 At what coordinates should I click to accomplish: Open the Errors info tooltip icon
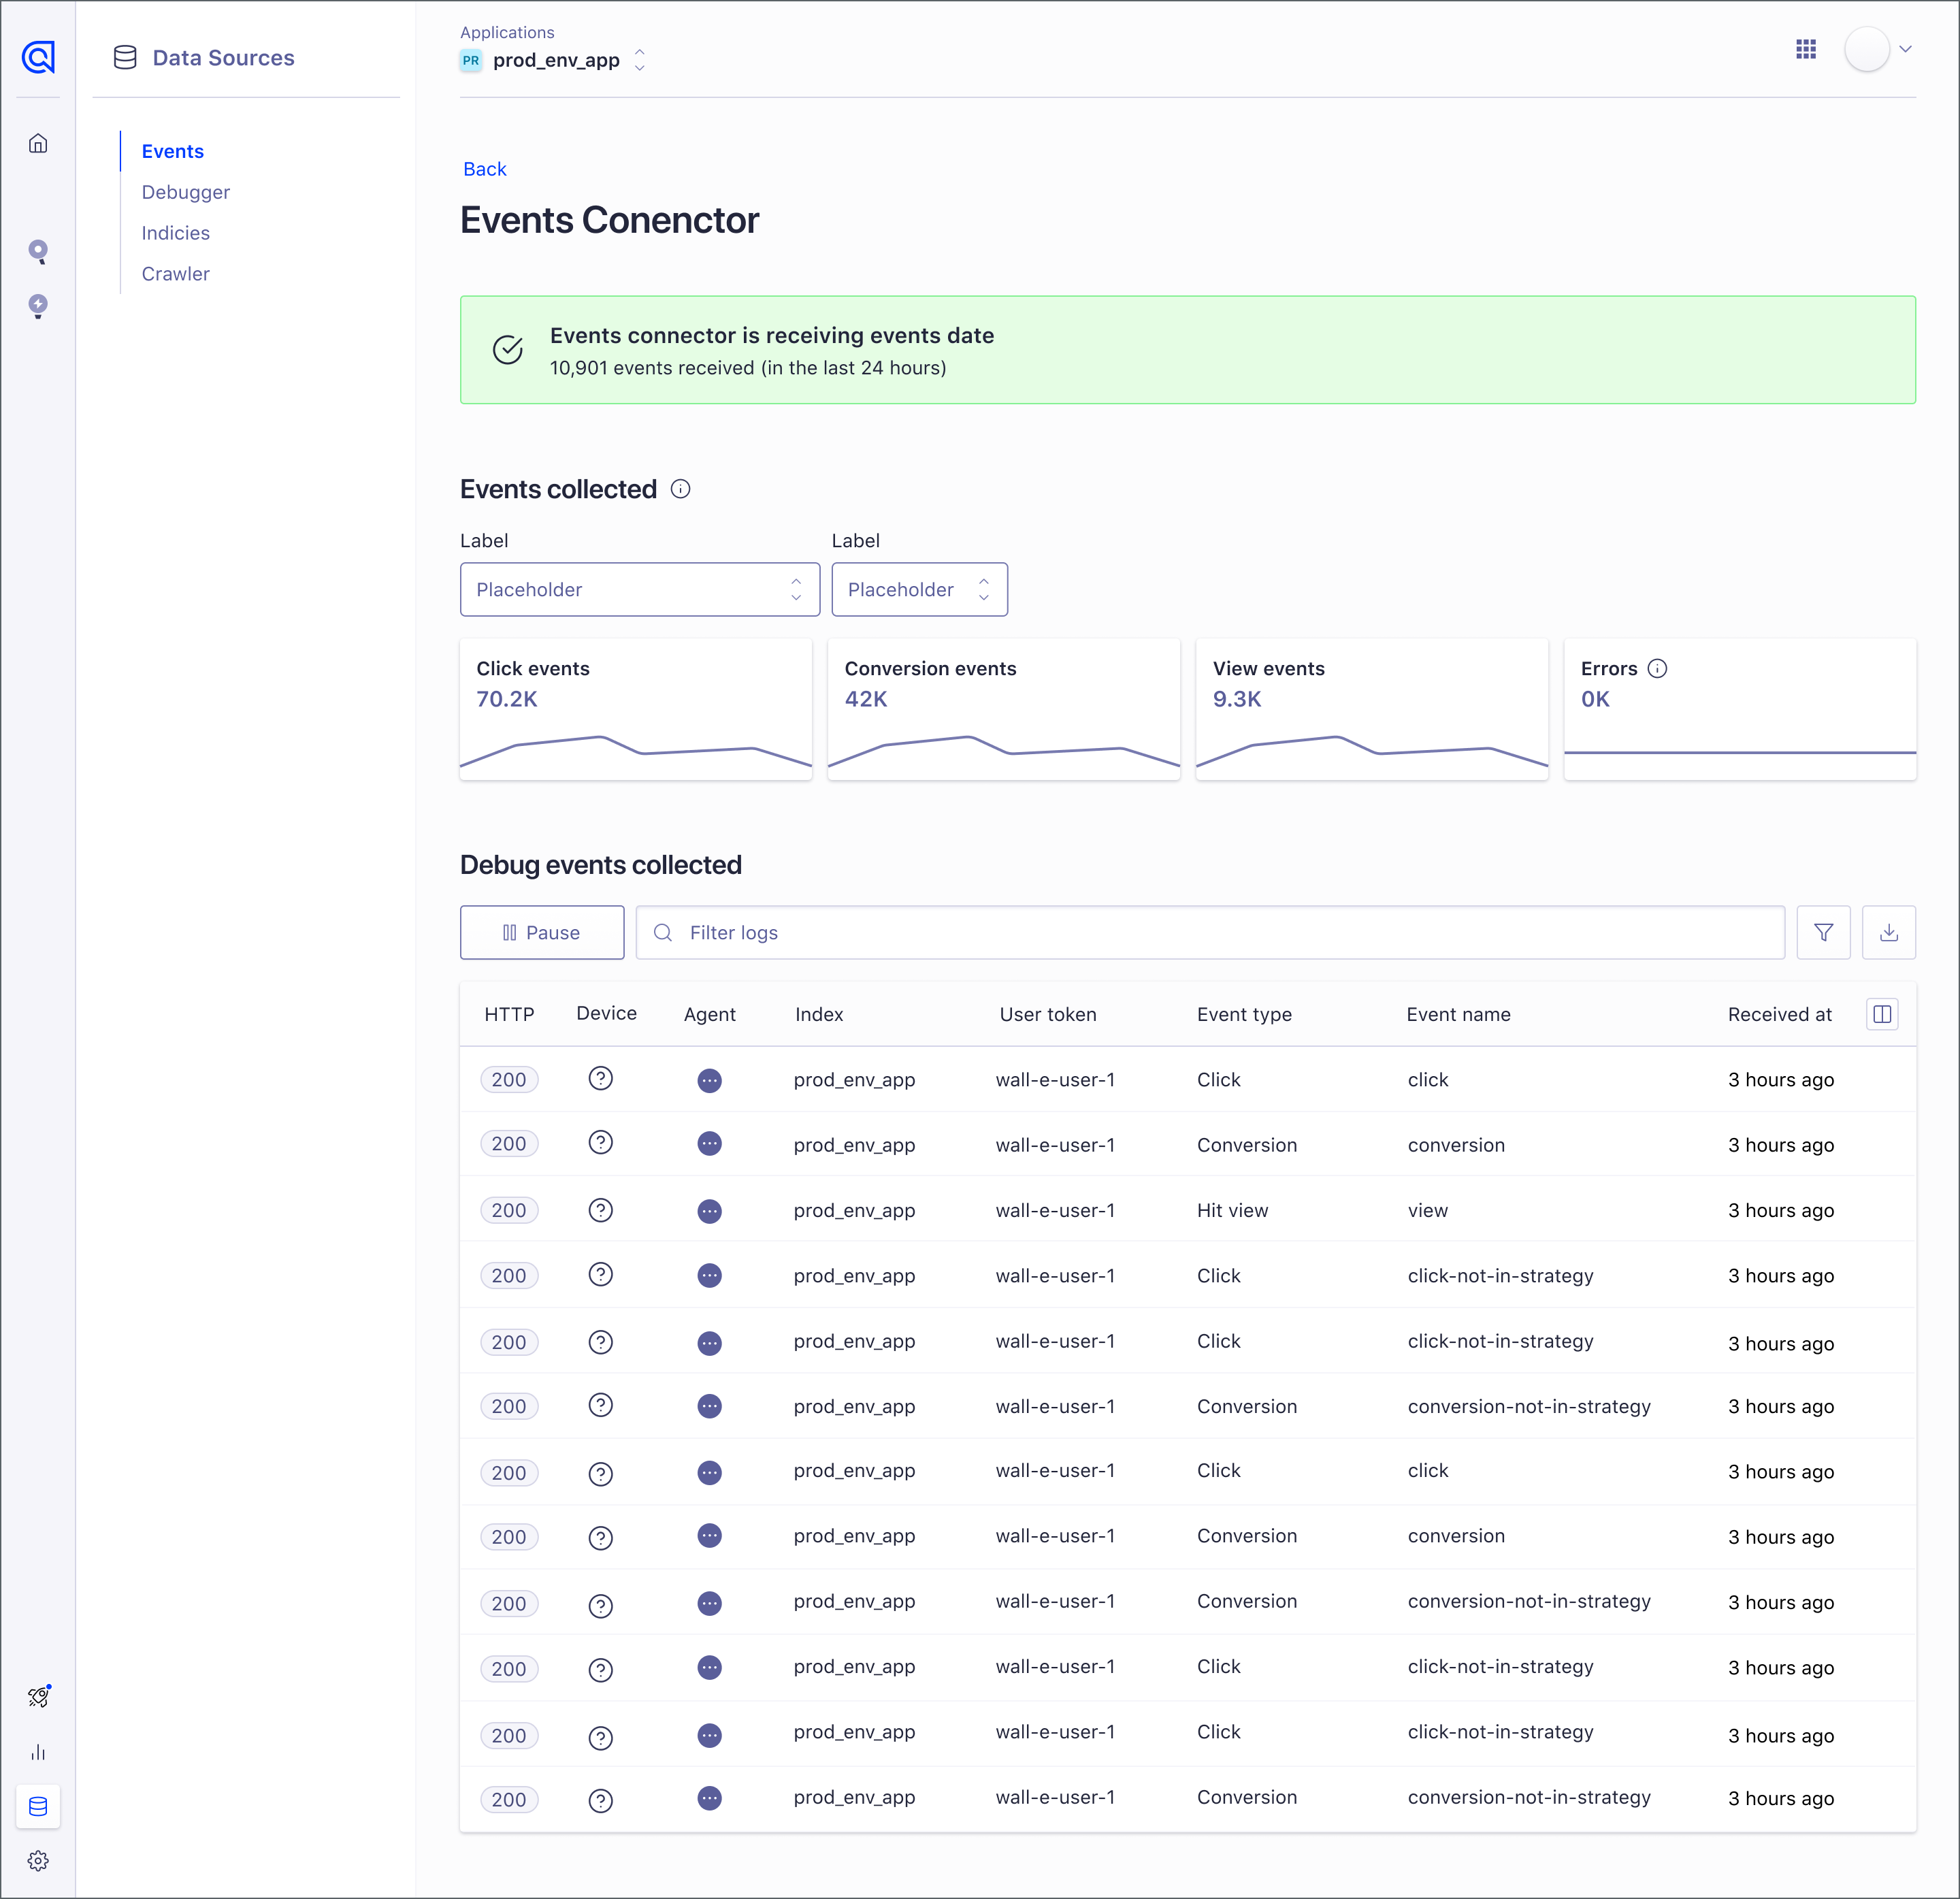tap(1659, 668)
